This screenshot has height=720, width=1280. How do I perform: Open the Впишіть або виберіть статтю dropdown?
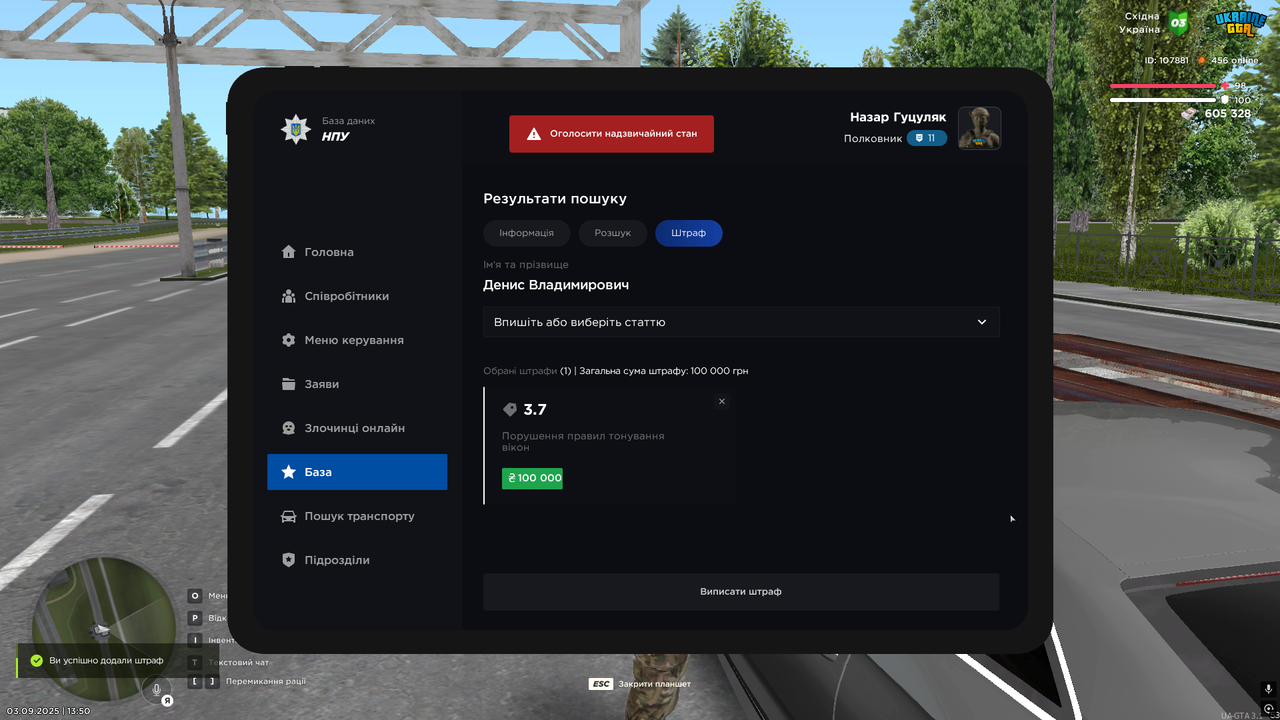741,322
